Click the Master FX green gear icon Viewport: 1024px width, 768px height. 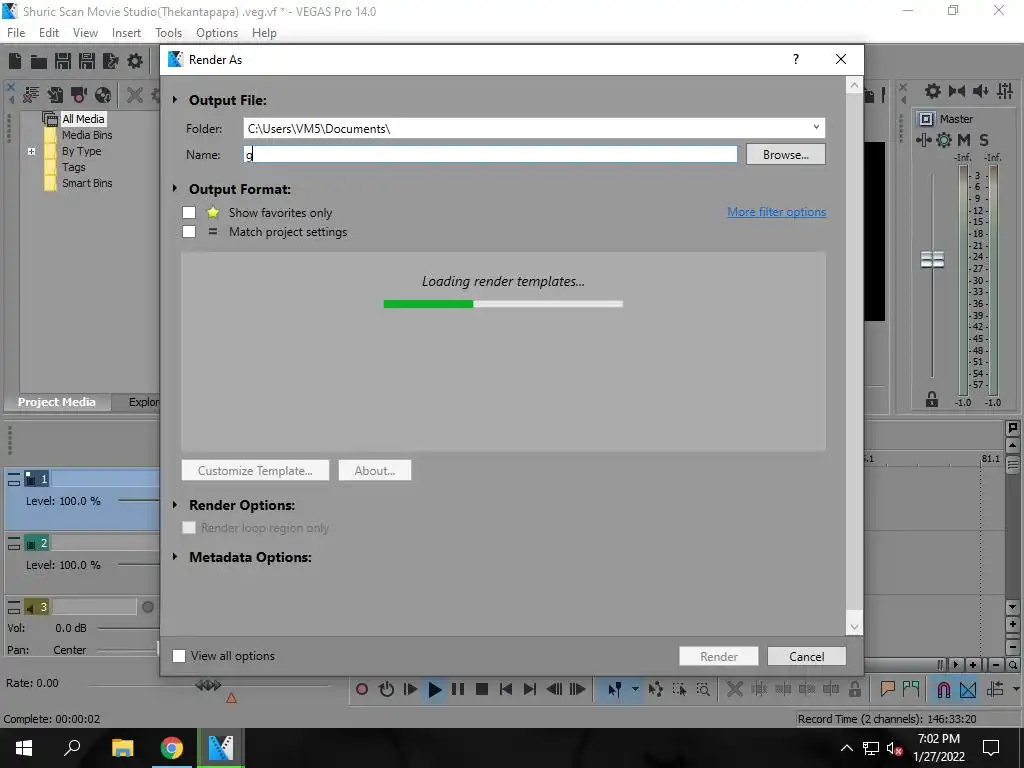944,140
